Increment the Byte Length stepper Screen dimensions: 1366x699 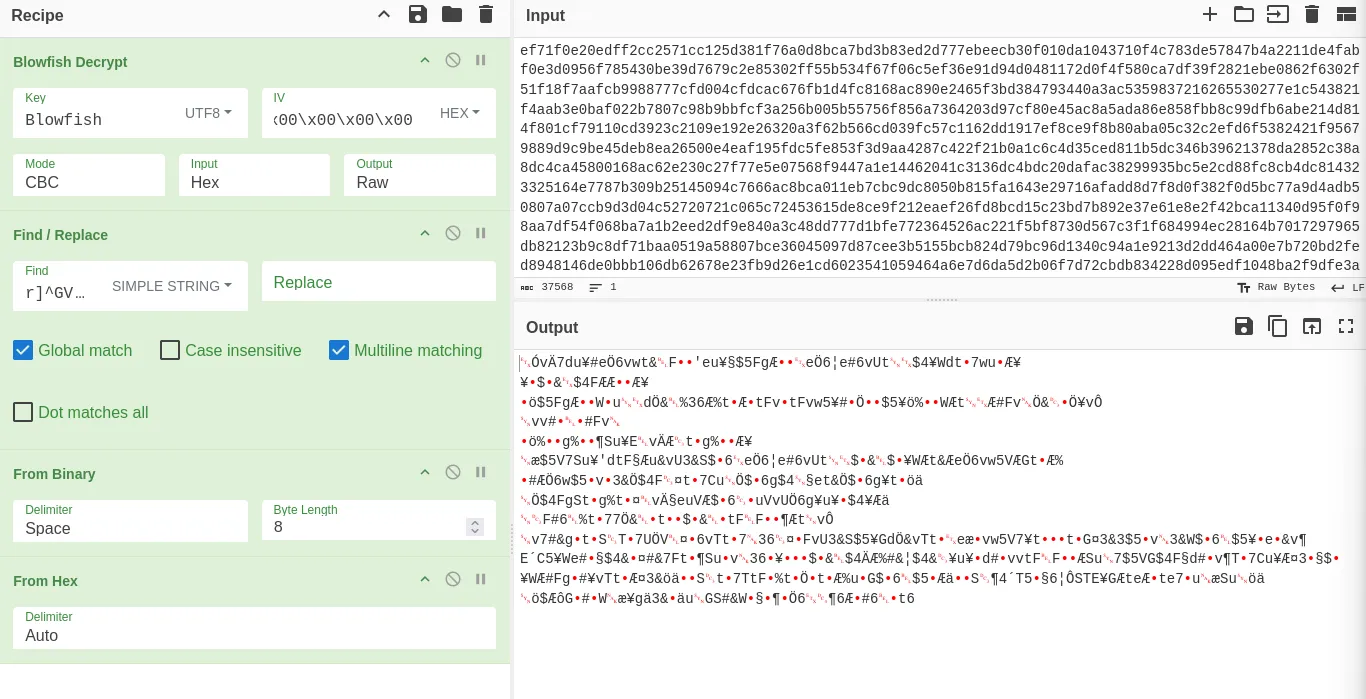coord(475,522)
